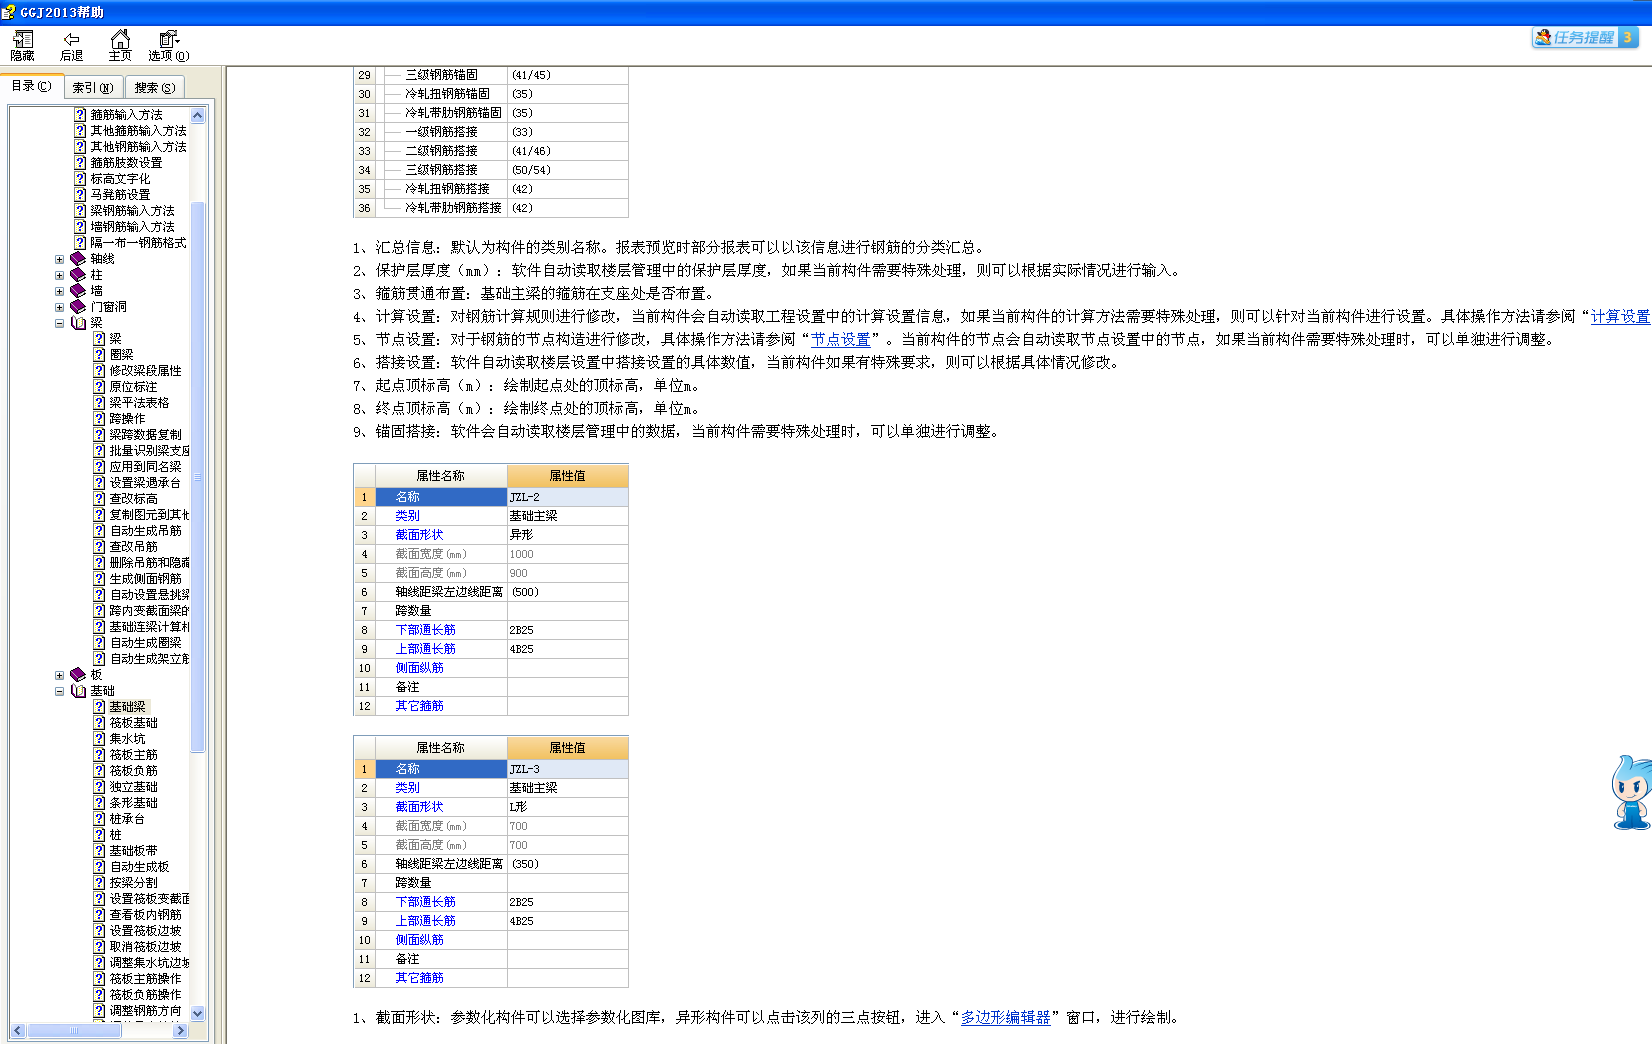
Task: Collapse the 基础 tree node
Action: point(59,691)
